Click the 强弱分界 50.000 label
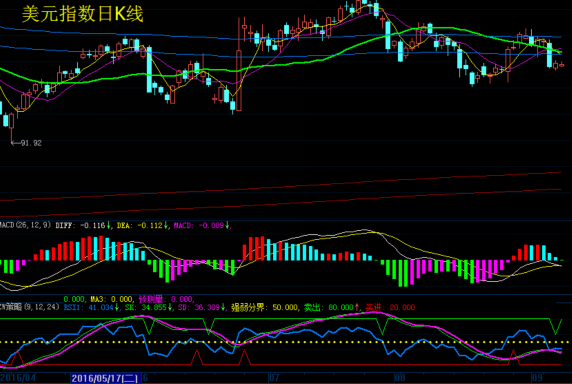This screenshot has height=384, width=572. click(264, 307)
